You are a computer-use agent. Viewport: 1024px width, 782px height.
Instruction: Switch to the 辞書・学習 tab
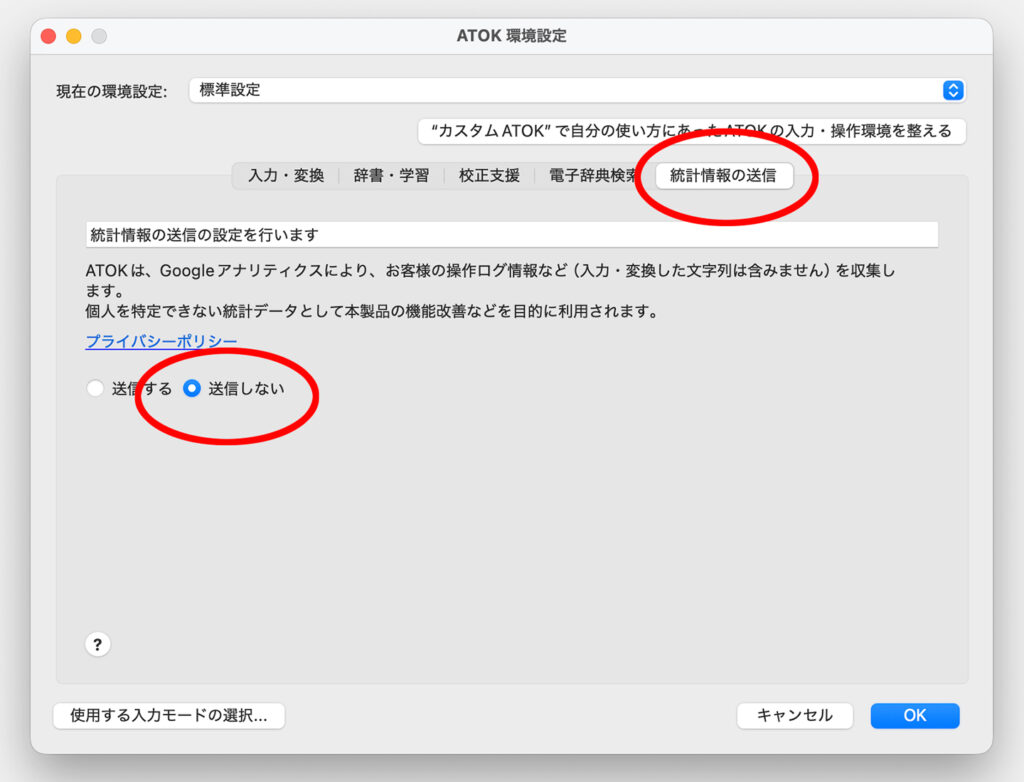391,176
